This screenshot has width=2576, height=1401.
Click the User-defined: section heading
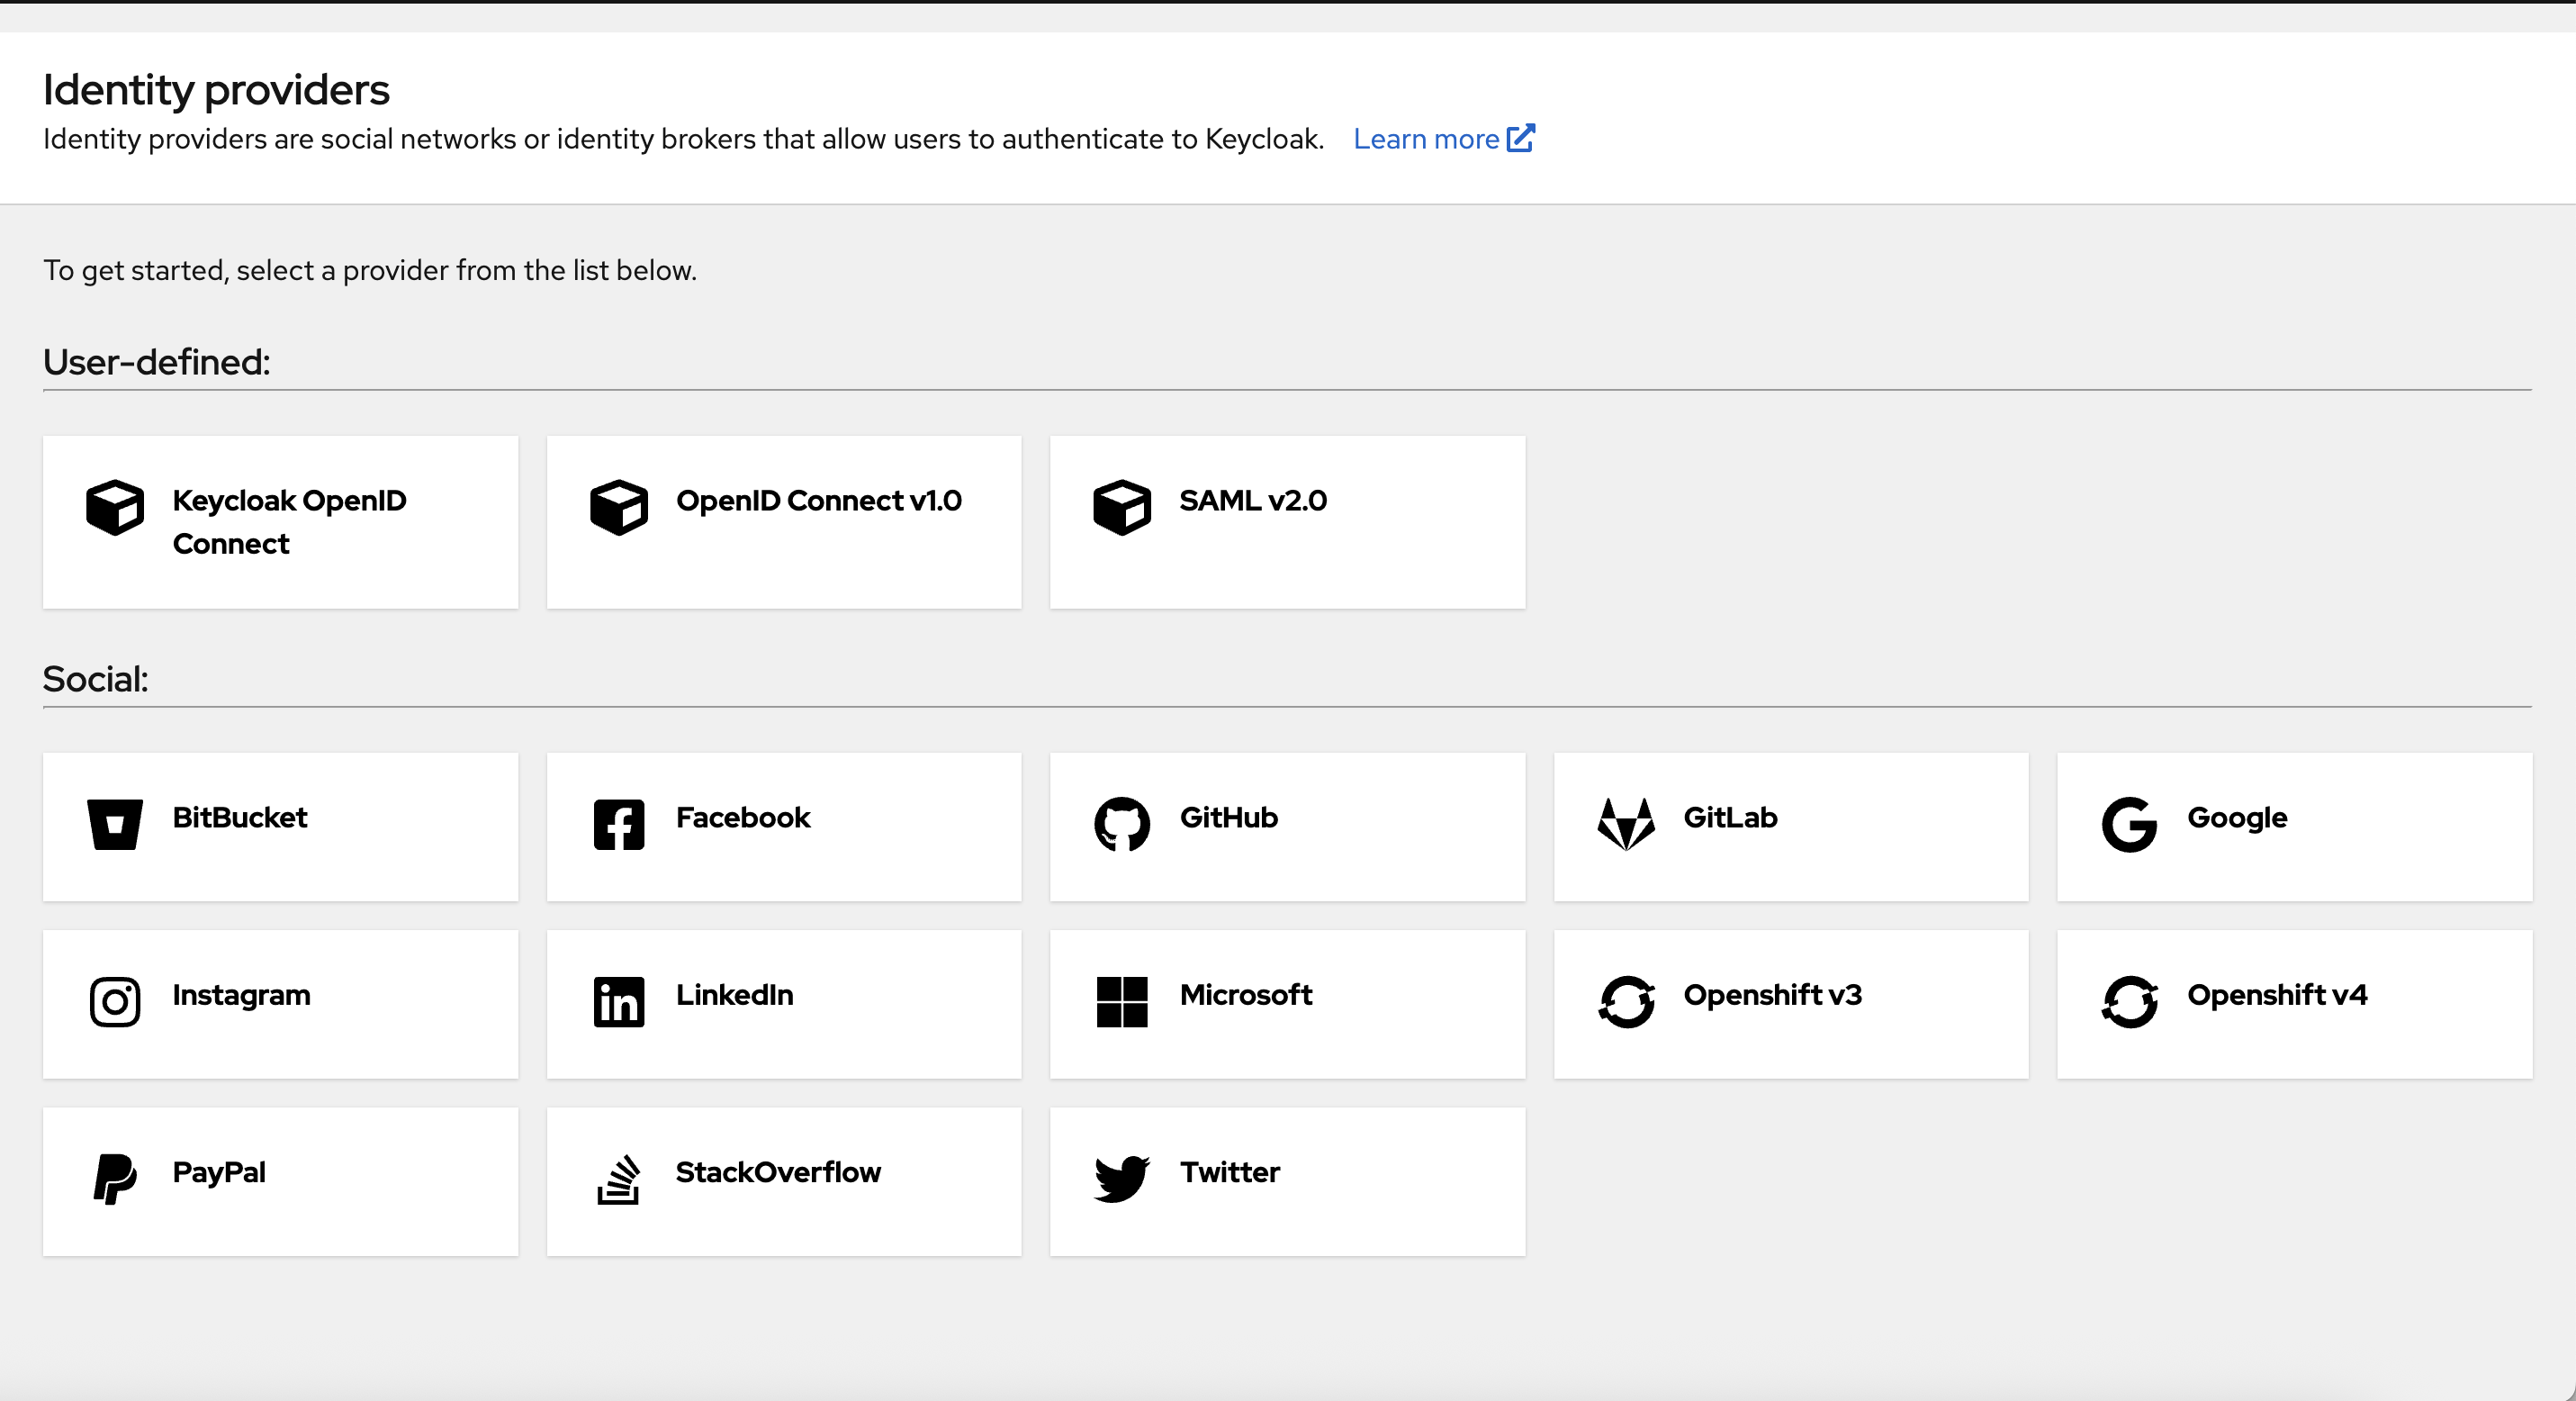point(157,362)
